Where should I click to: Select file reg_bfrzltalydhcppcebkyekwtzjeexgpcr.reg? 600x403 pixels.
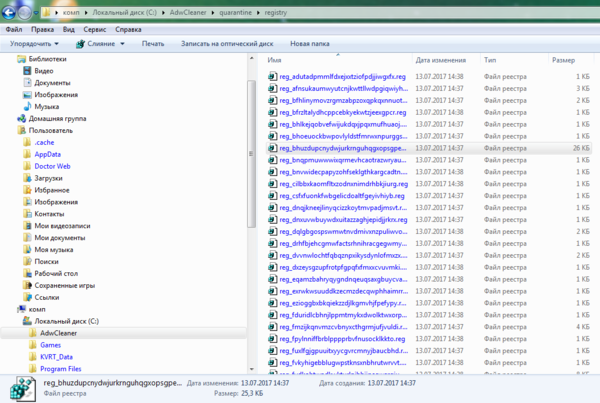pyautogui.click(x=342, y=113)
